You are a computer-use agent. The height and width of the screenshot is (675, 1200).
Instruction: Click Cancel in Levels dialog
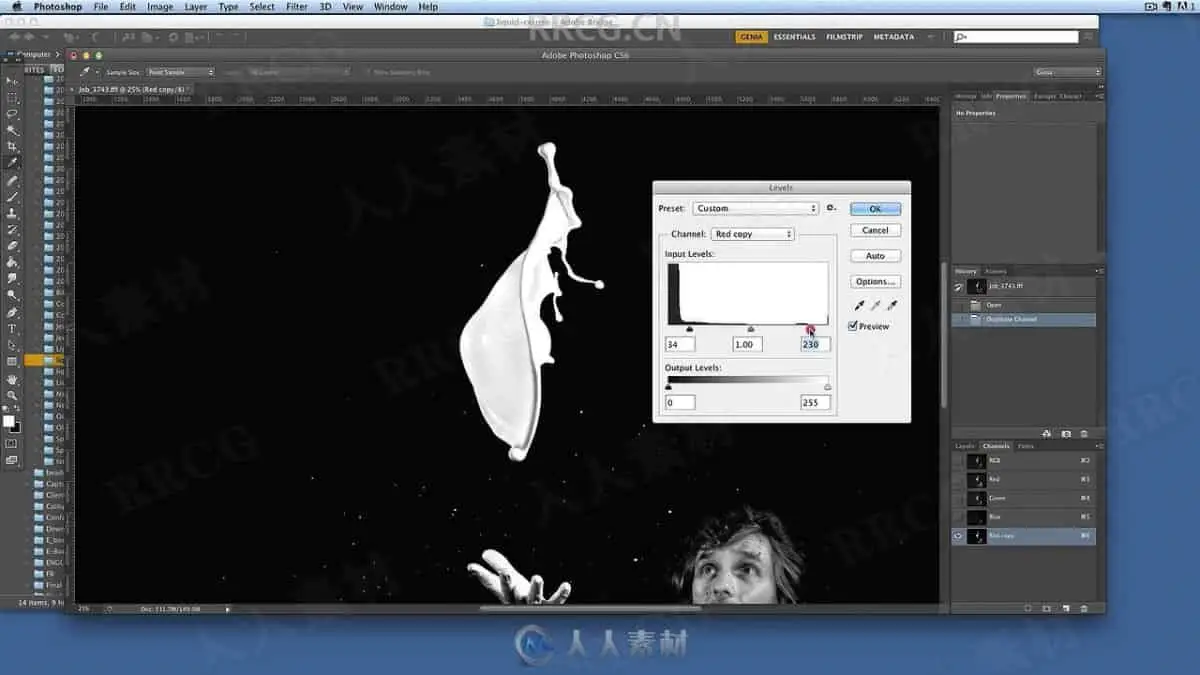[x=875, y=230]
